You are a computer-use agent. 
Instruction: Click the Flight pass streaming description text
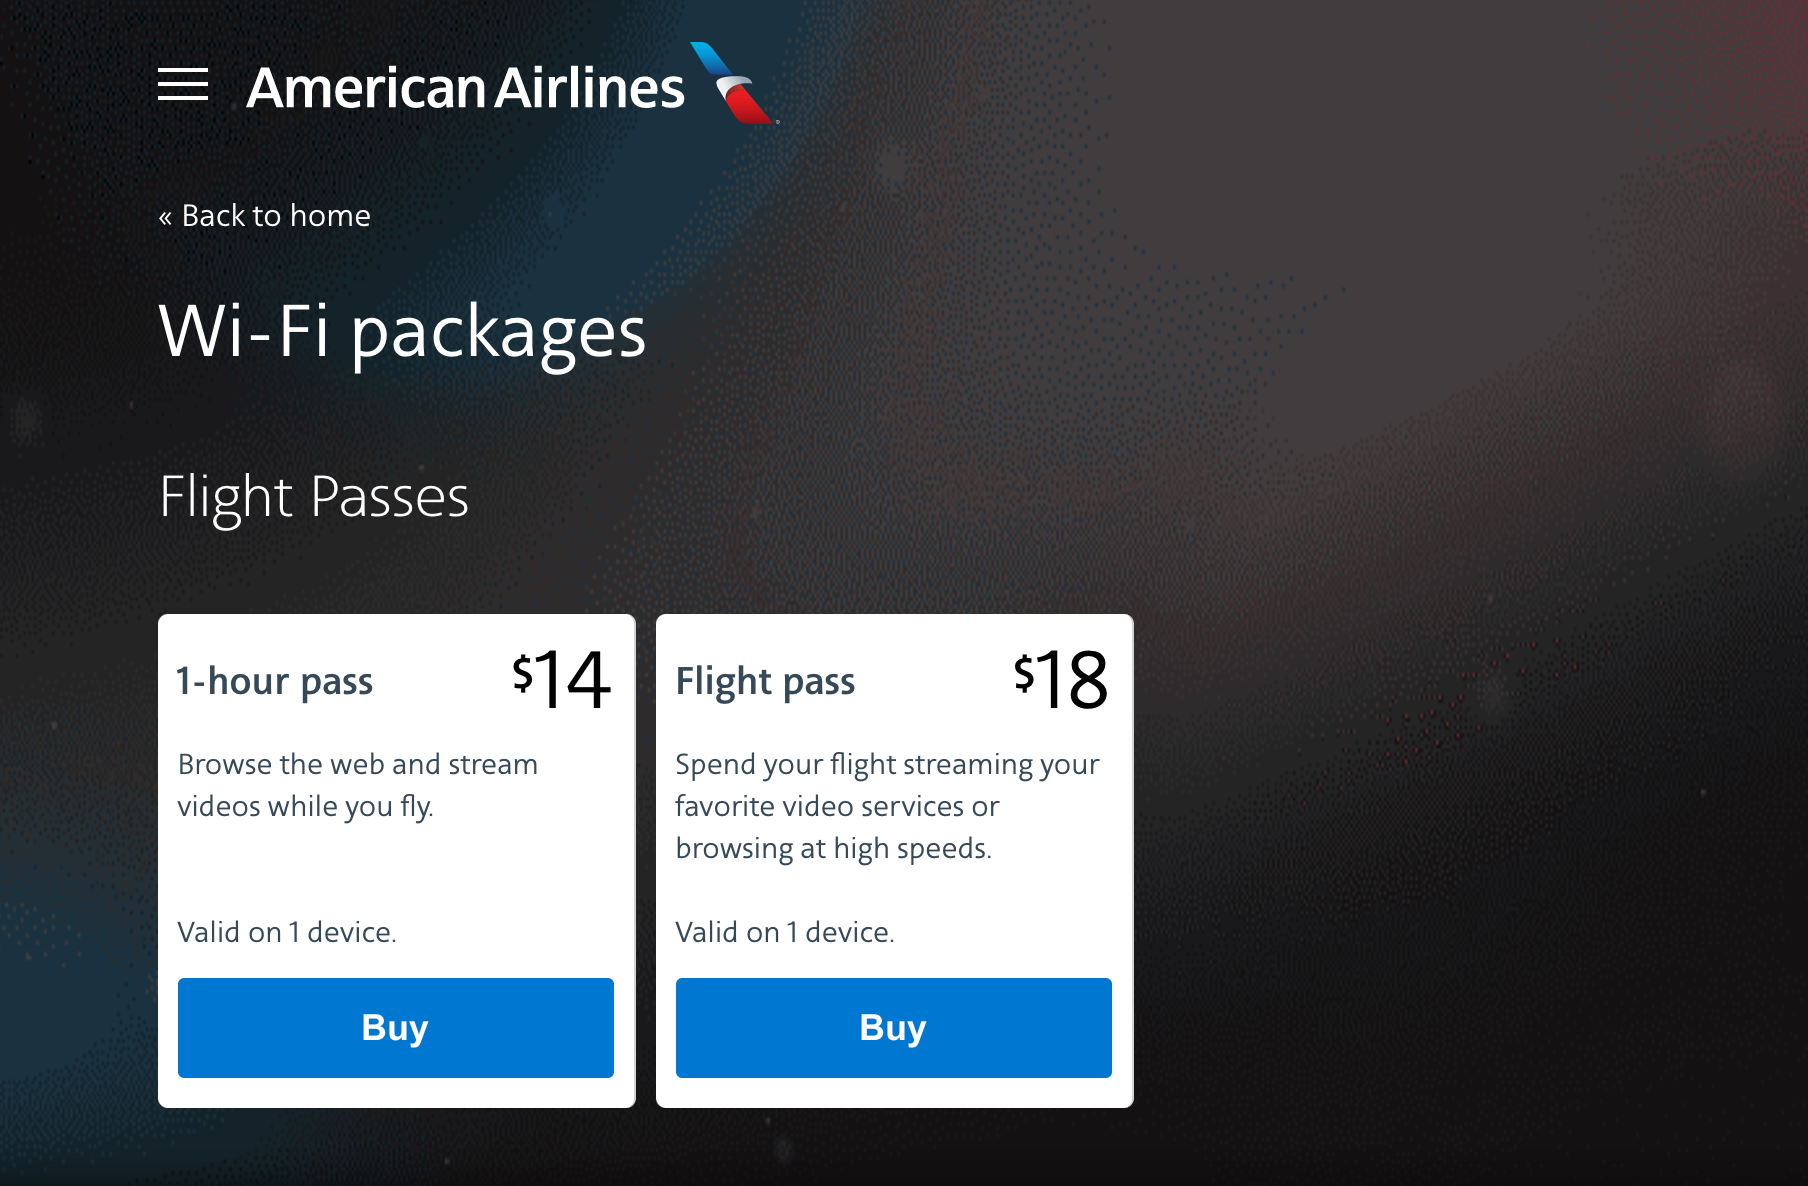[887, 806]
